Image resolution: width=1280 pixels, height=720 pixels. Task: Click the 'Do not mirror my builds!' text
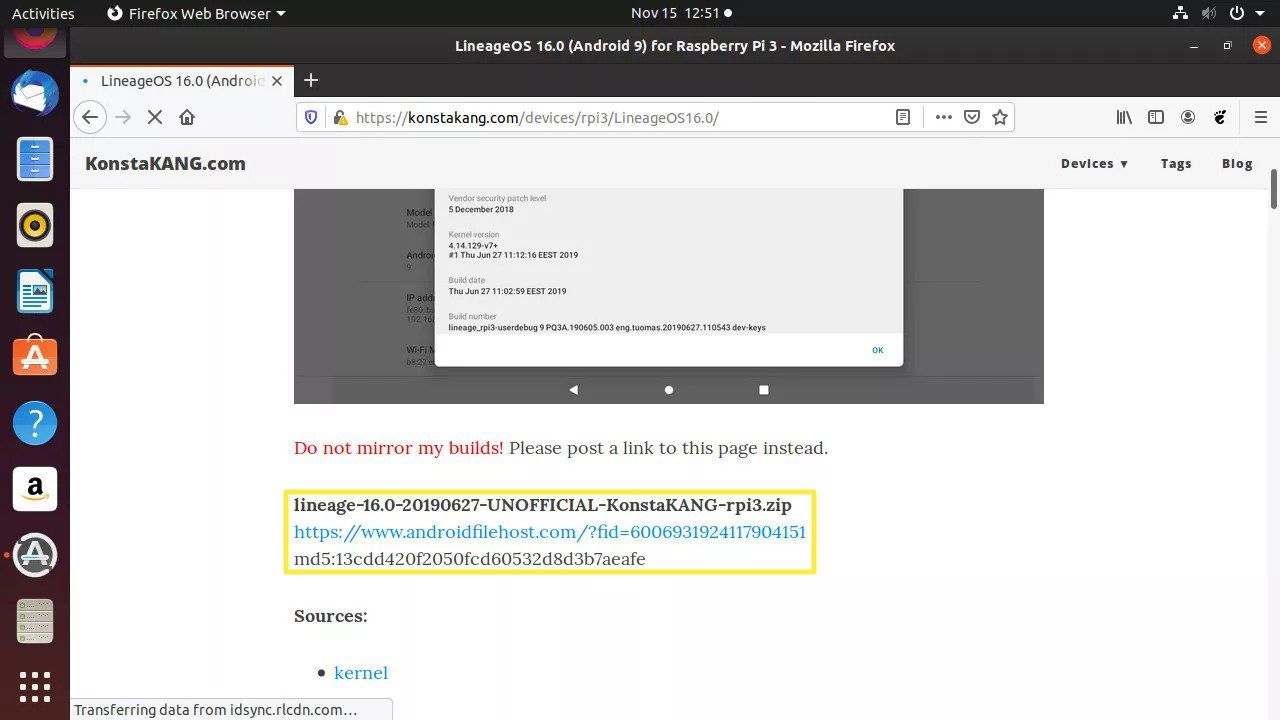pos(399,448)
